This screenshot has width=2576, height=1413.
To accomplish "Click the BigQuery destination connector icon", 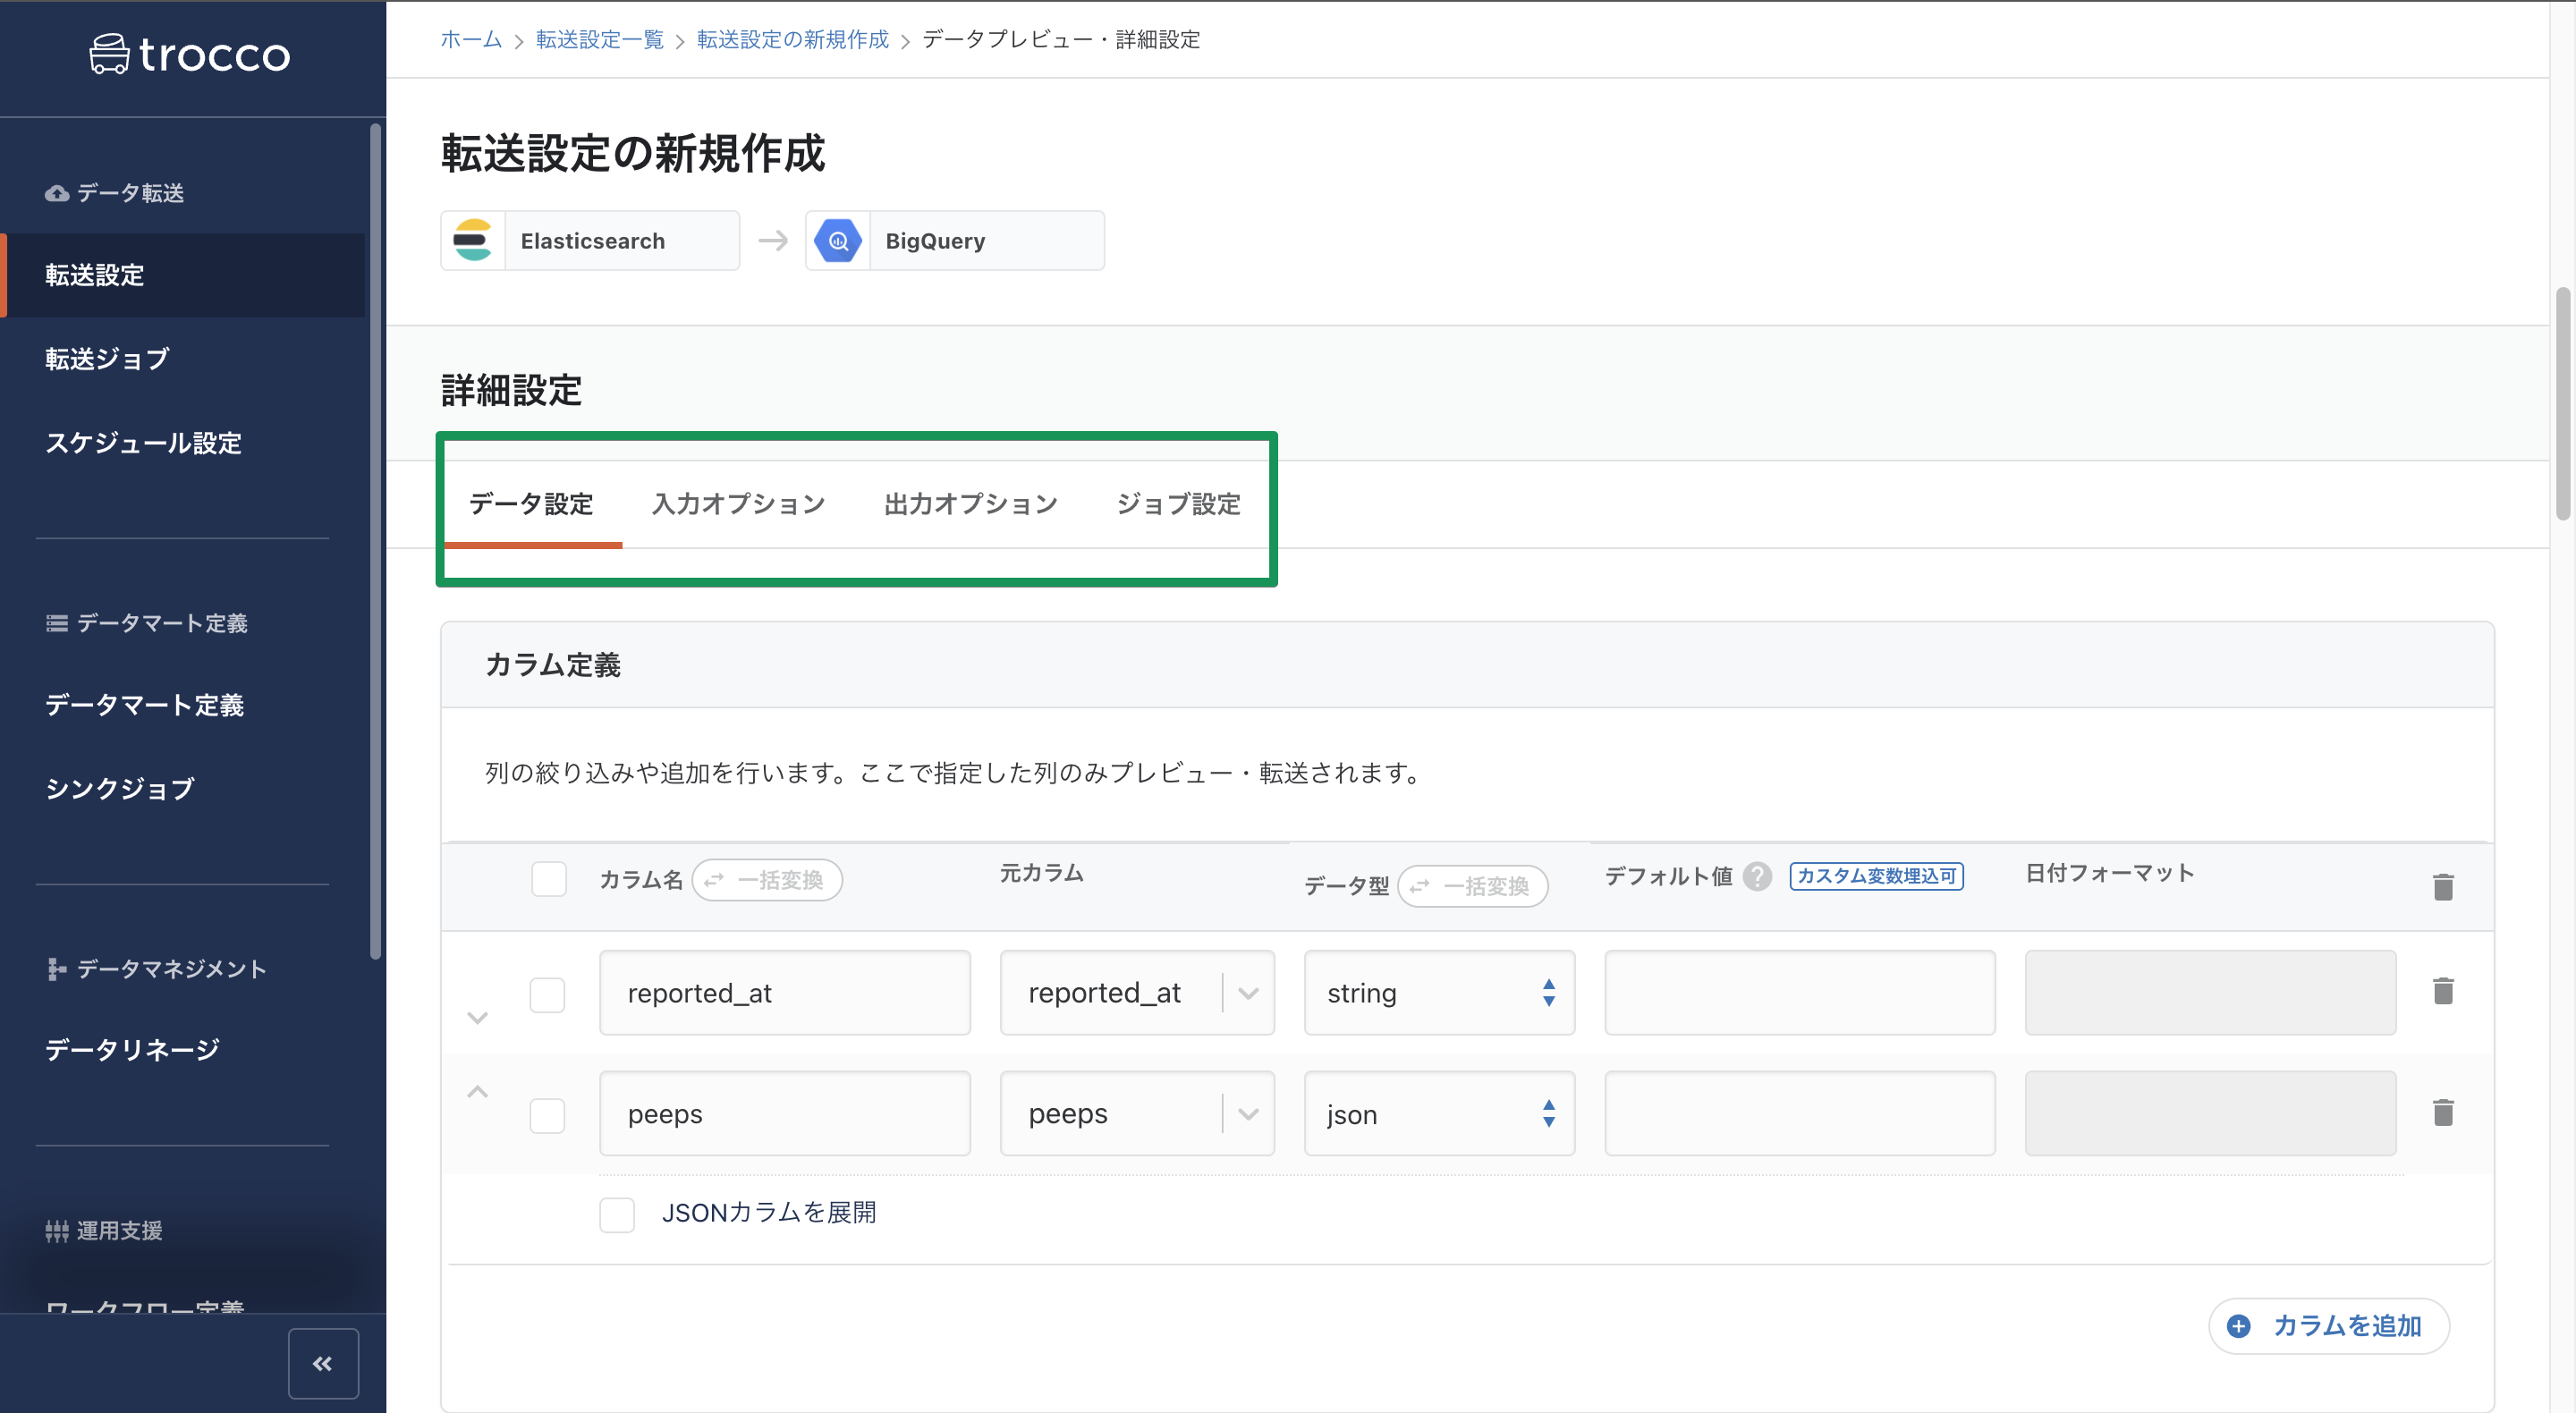I will (838, 240).
